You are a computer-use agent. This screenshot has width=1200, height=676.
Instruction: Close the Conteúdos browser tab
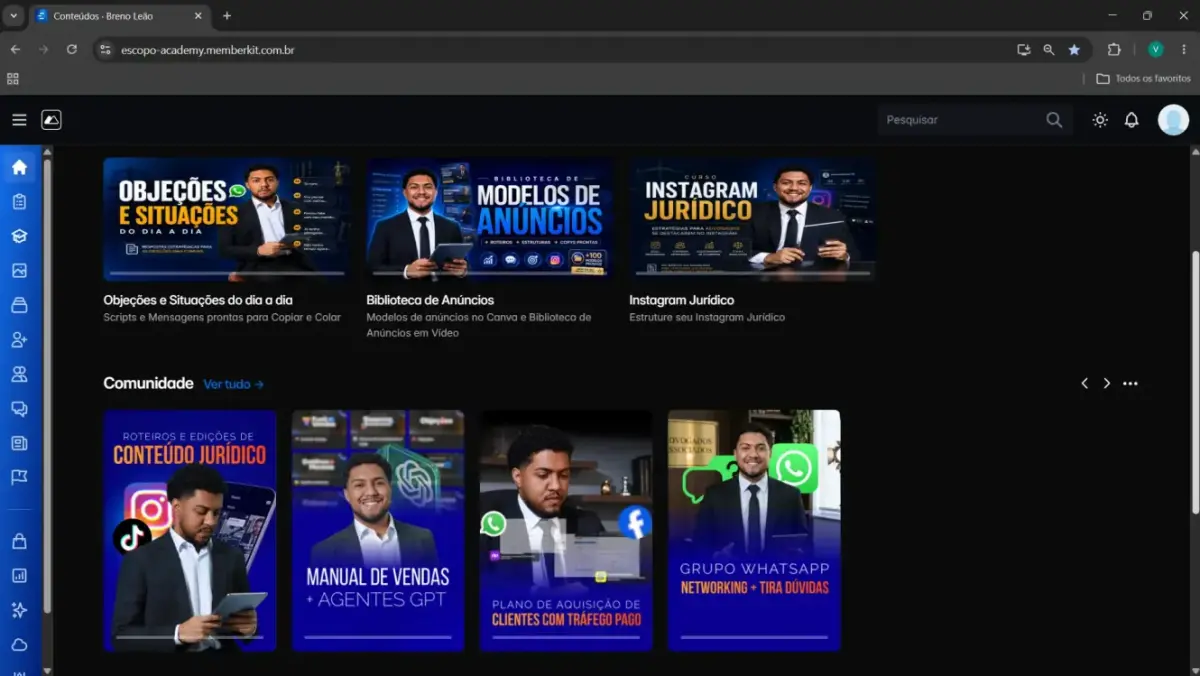click(x=198, y=16)
